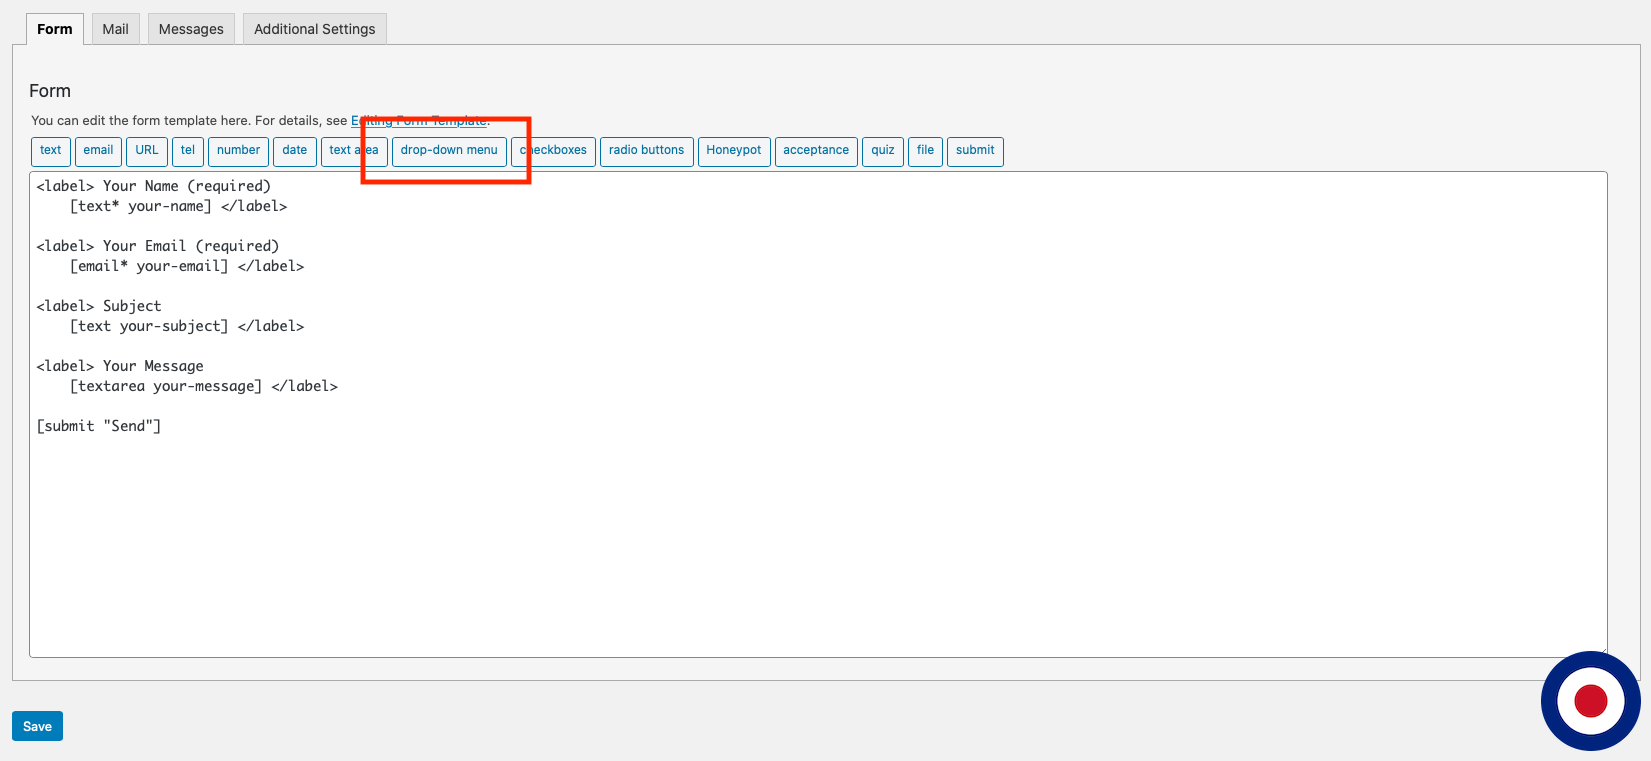Click the '<label> Subject' line
The image size is (1651, 761).
[x=99, y=306]
